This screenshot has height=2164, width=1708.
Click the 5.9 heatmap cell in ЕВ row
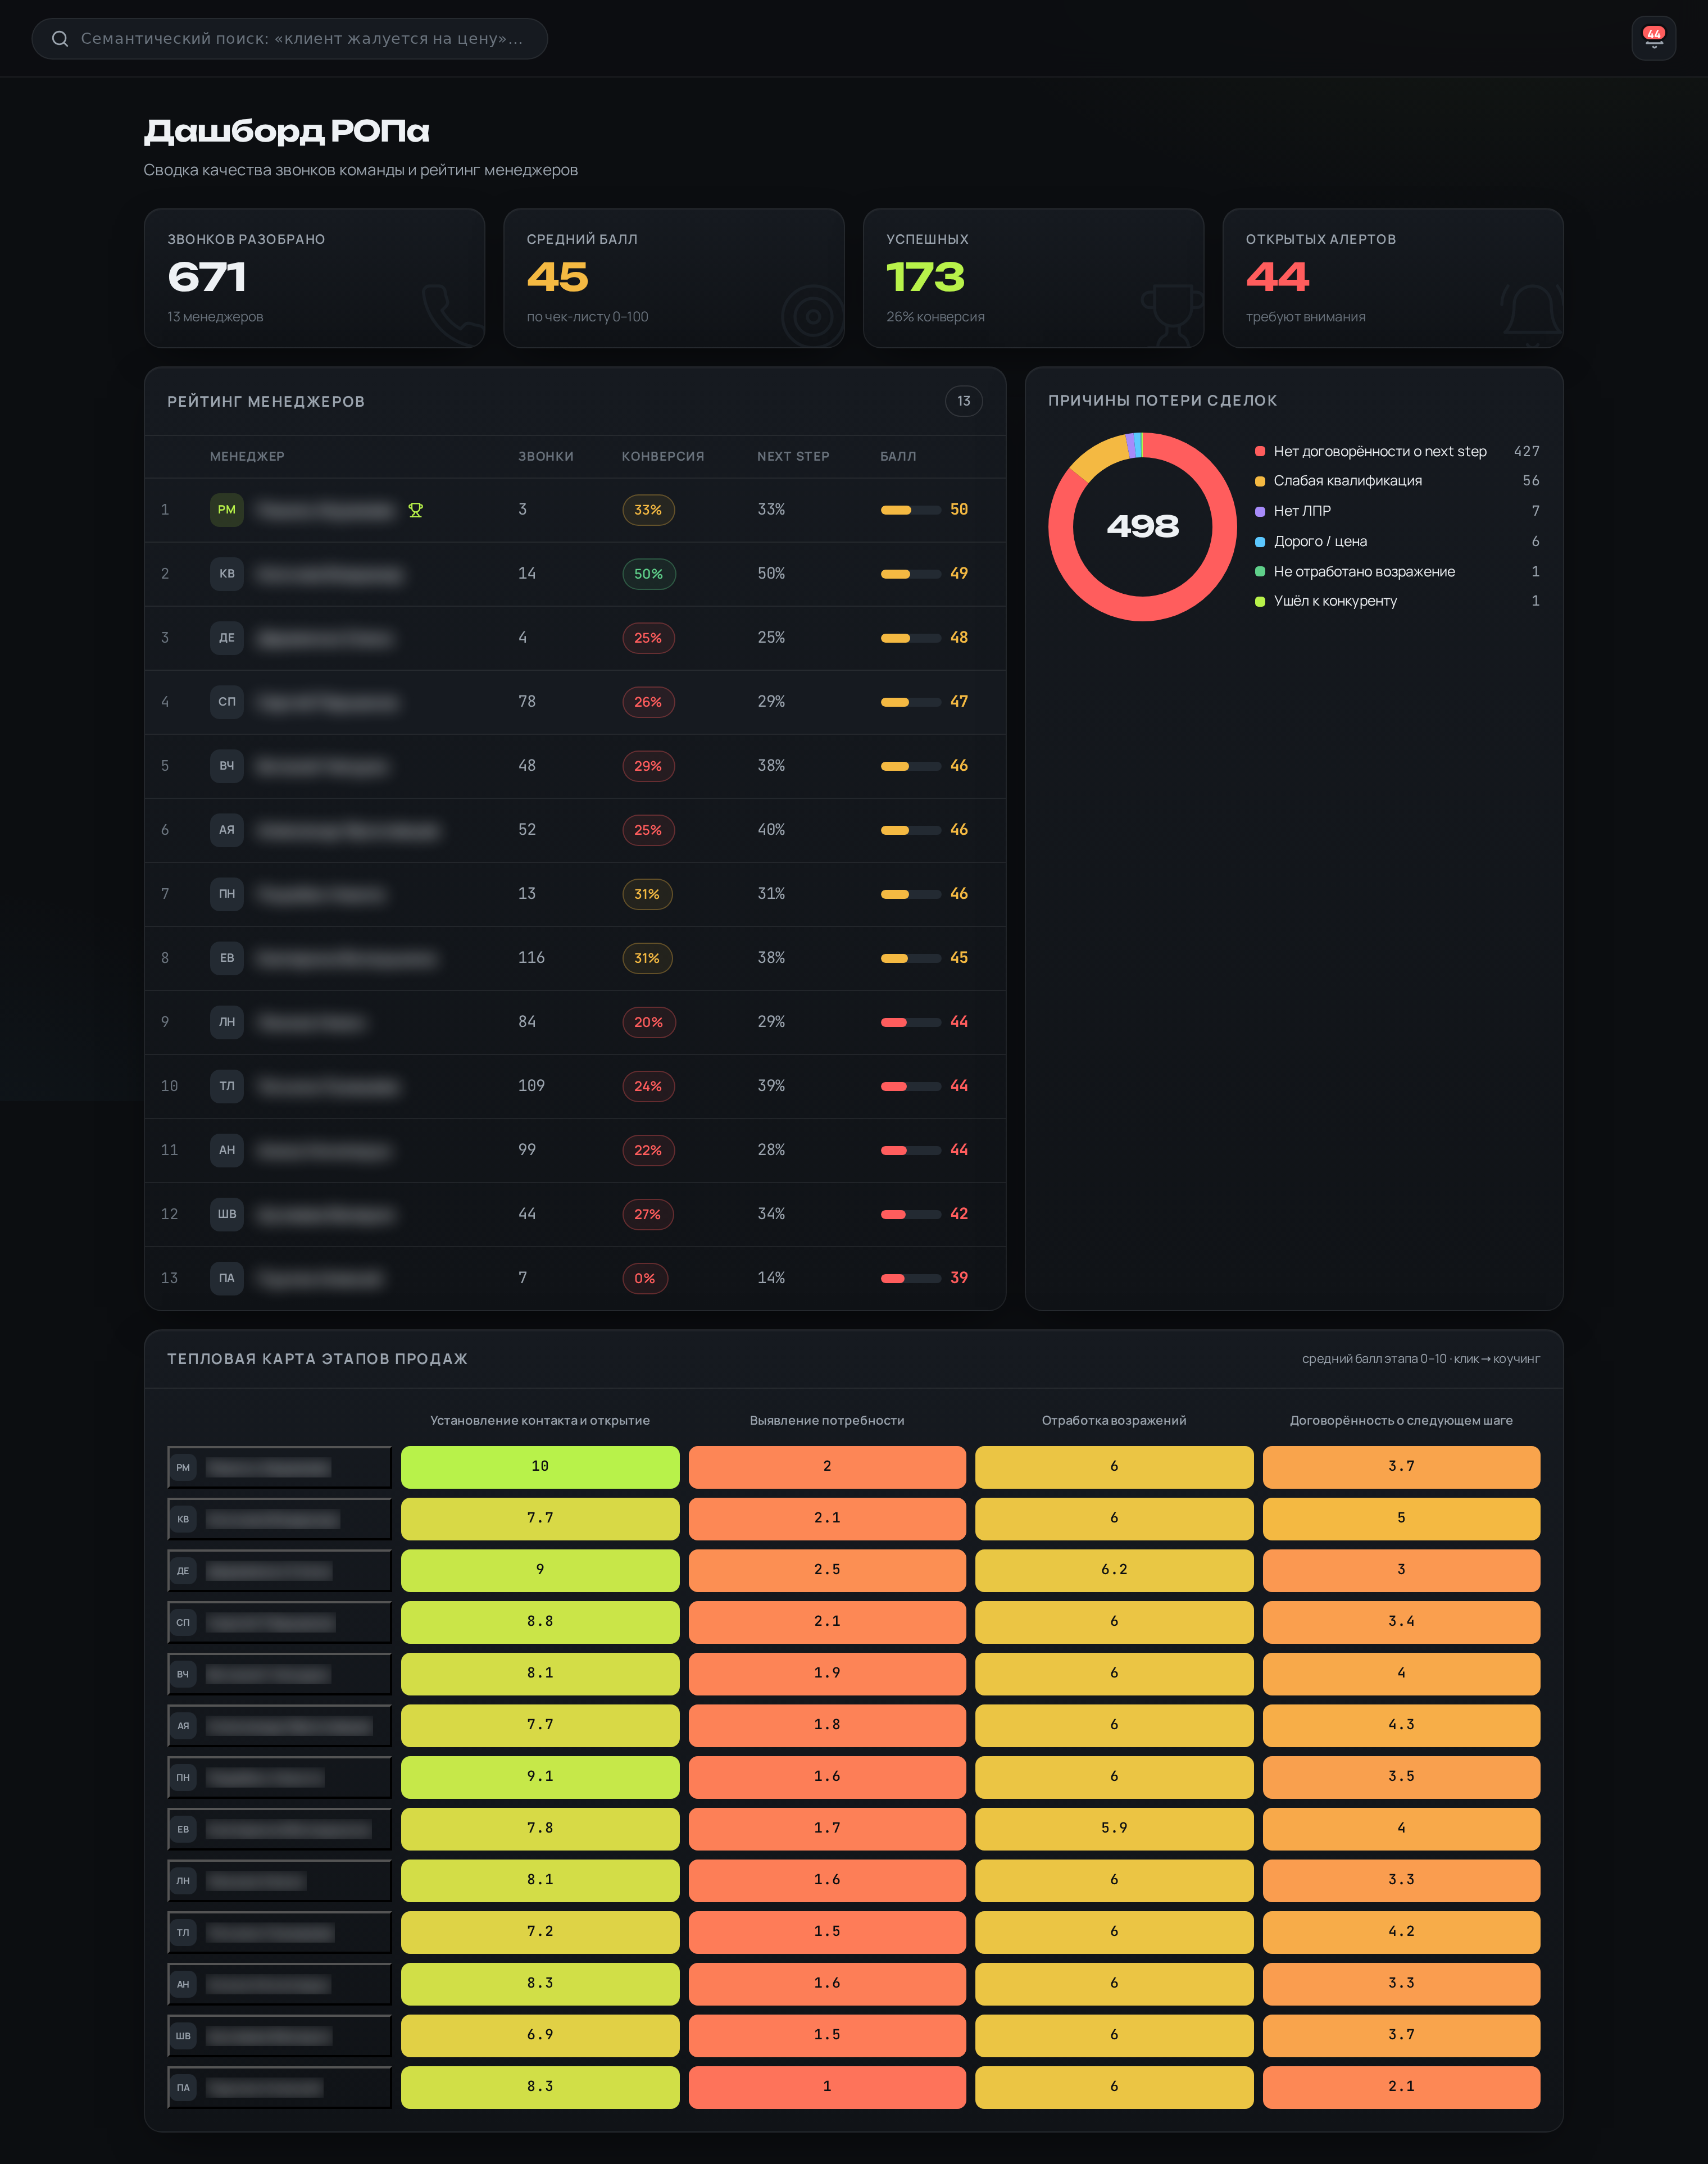click(x=1114, y=1828)
